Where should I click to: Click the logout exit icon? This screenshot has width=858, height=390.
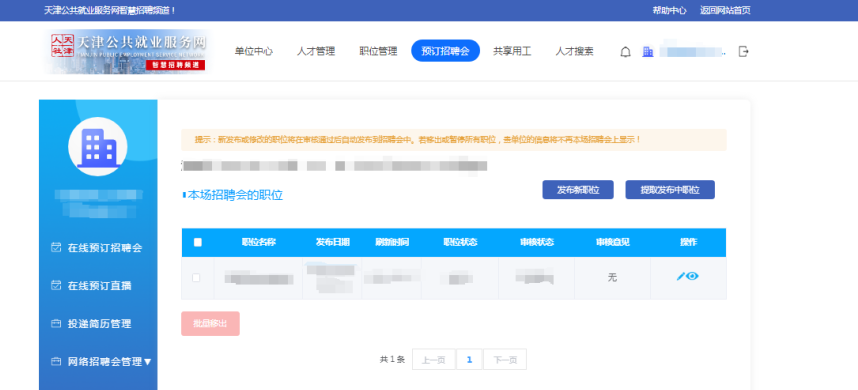(x=743, y=51)
